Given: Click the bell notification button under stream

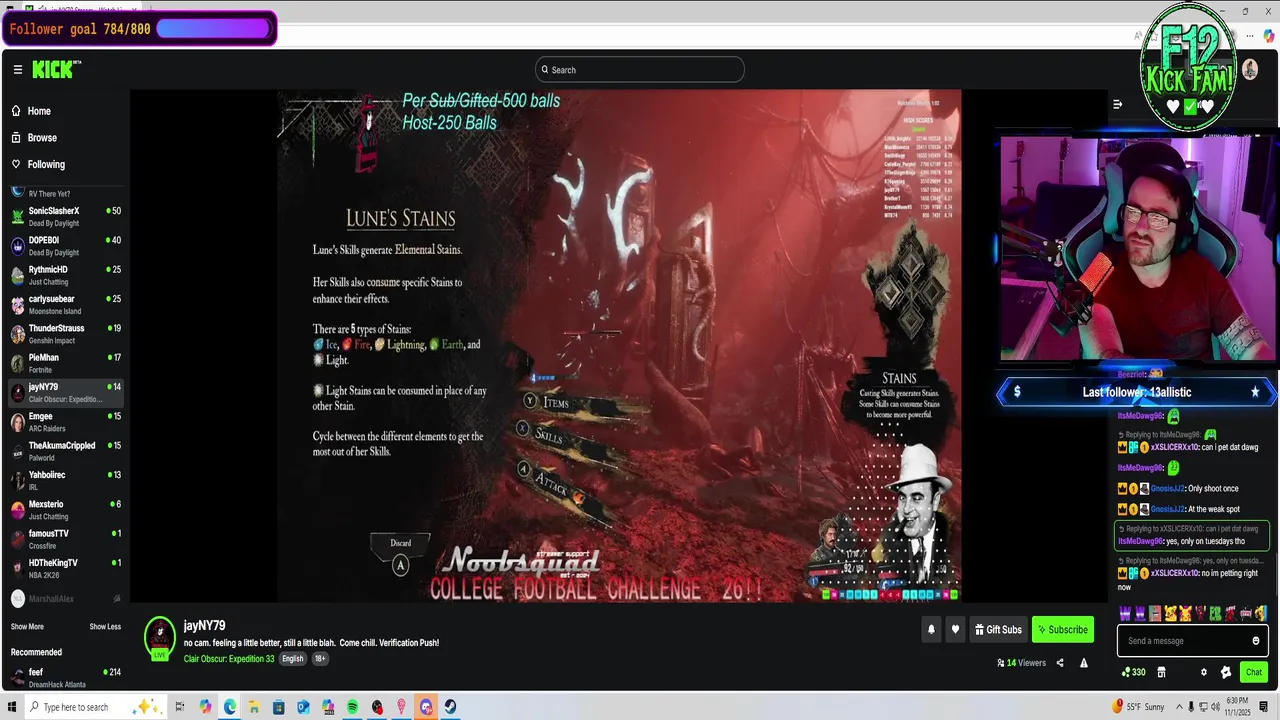Looking at the screenshot, I should pyautogui.click(x=931, y=629).
